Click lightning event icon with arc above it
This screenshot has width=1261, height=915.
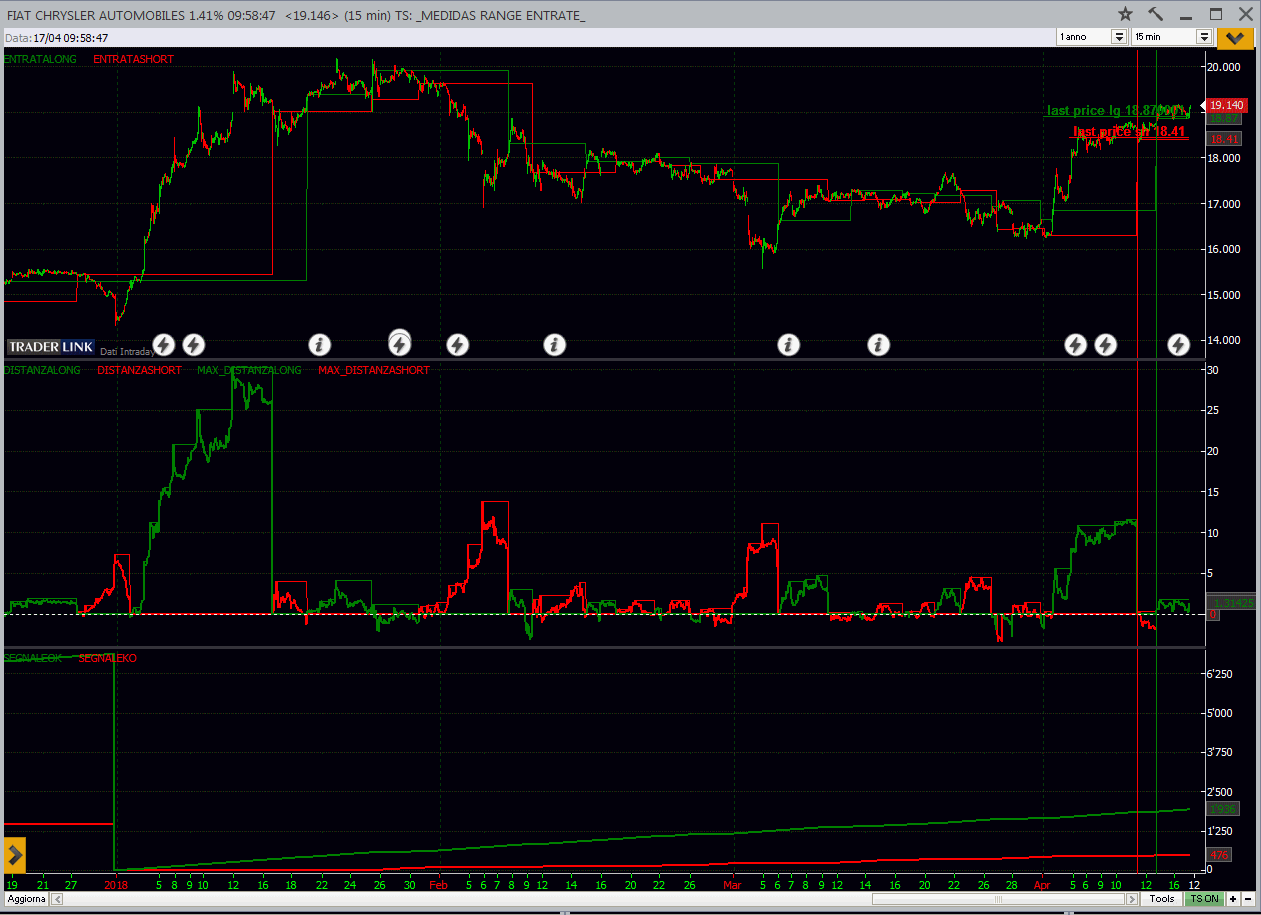[399, 344]
